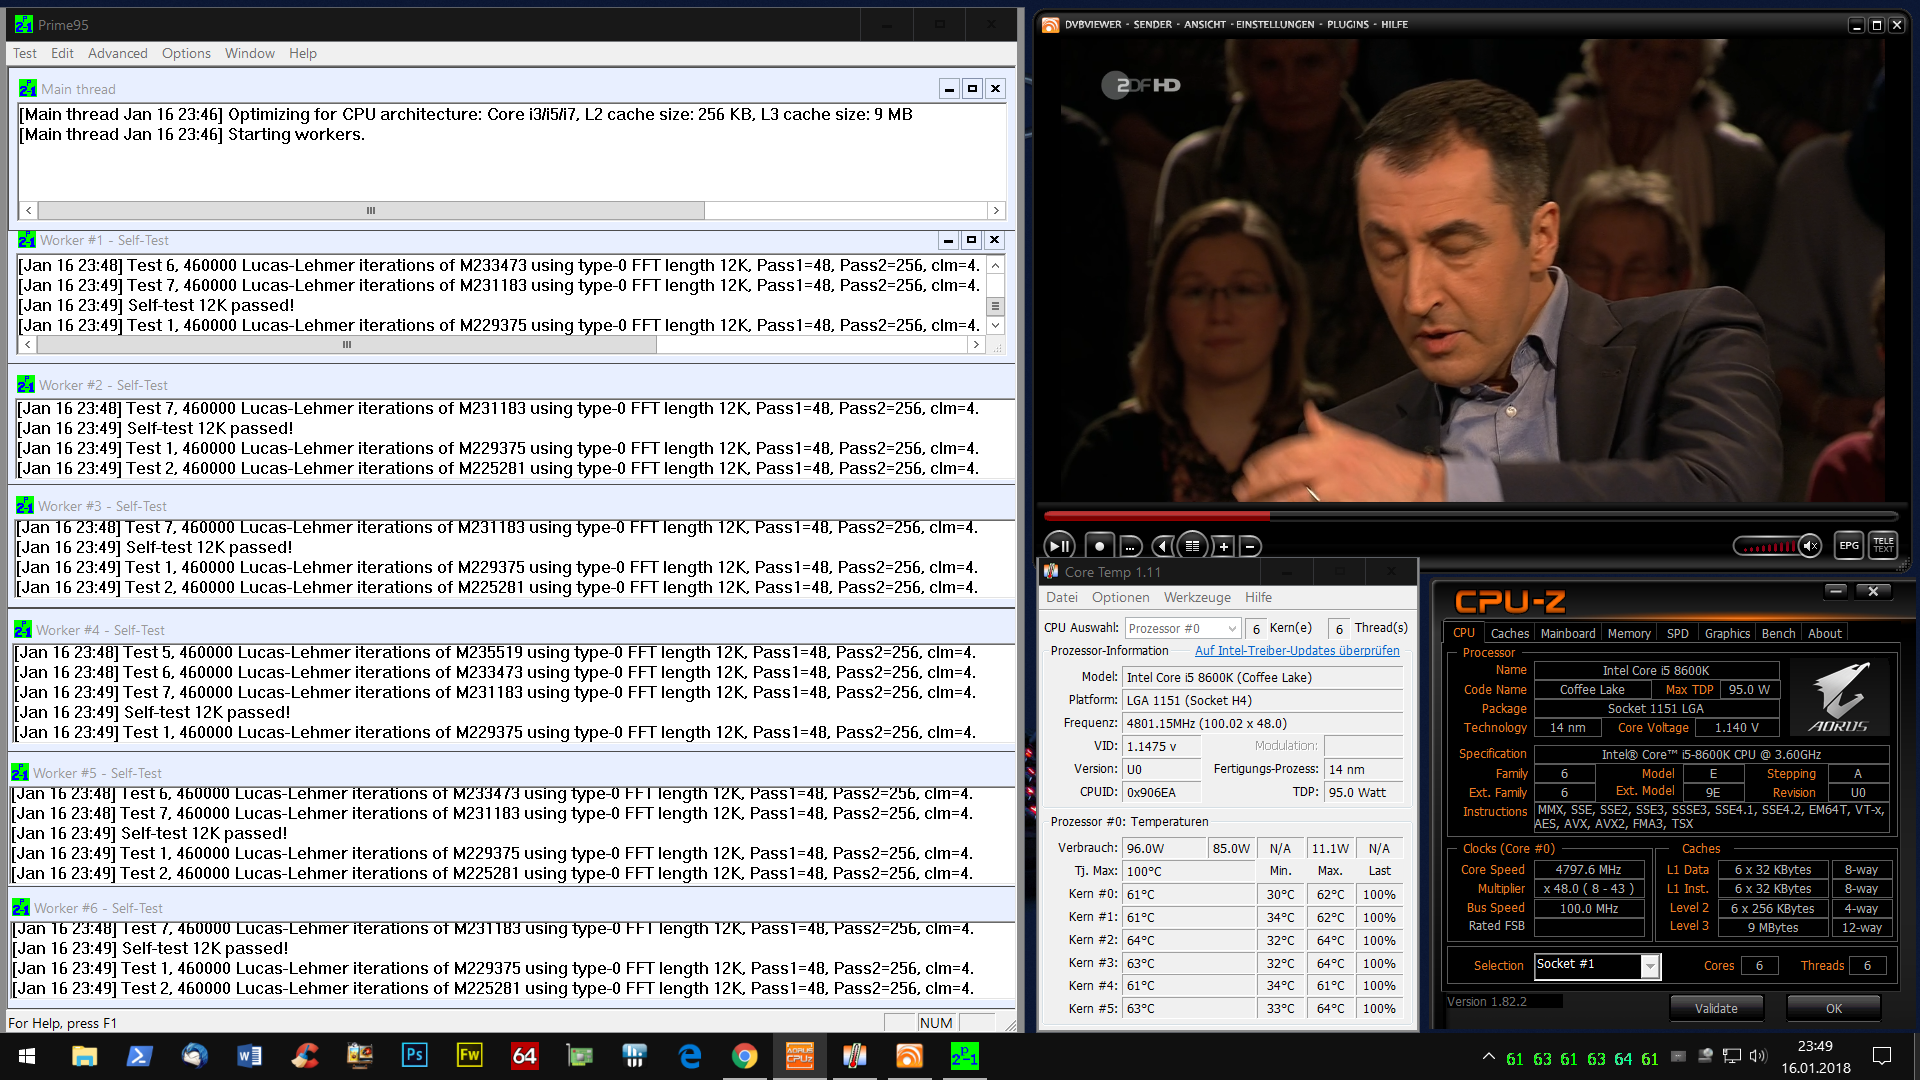Open the Teletext button

click(1883, 545)
